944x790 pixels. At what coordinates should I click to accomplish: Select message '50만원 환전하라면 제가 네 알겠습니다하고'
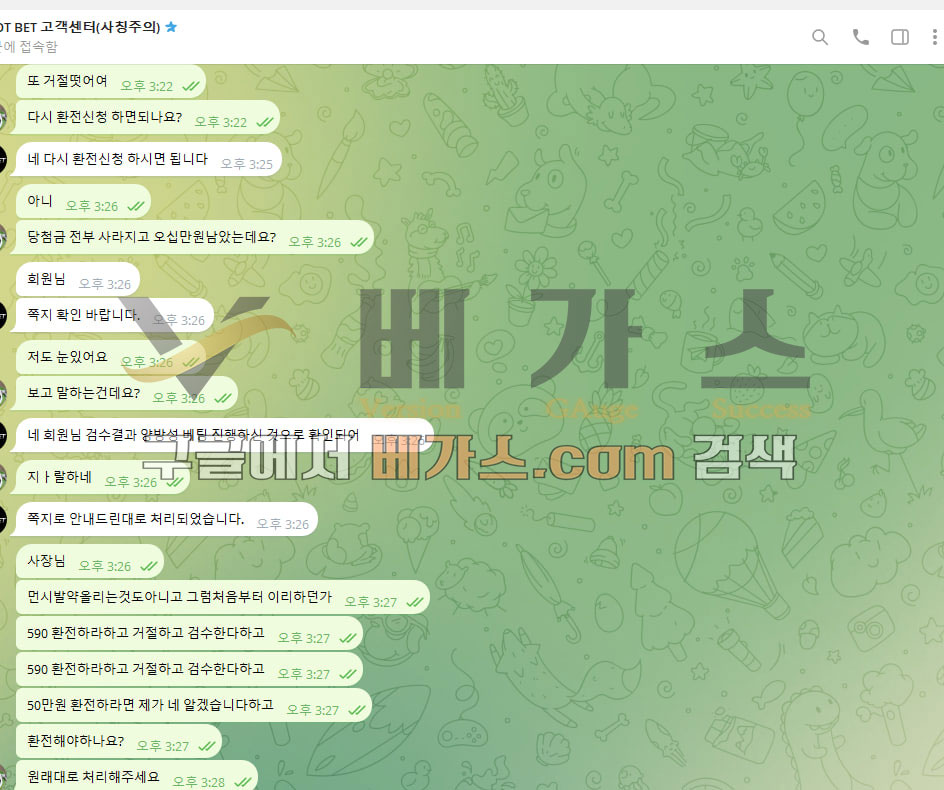click(x=193, y=706)
